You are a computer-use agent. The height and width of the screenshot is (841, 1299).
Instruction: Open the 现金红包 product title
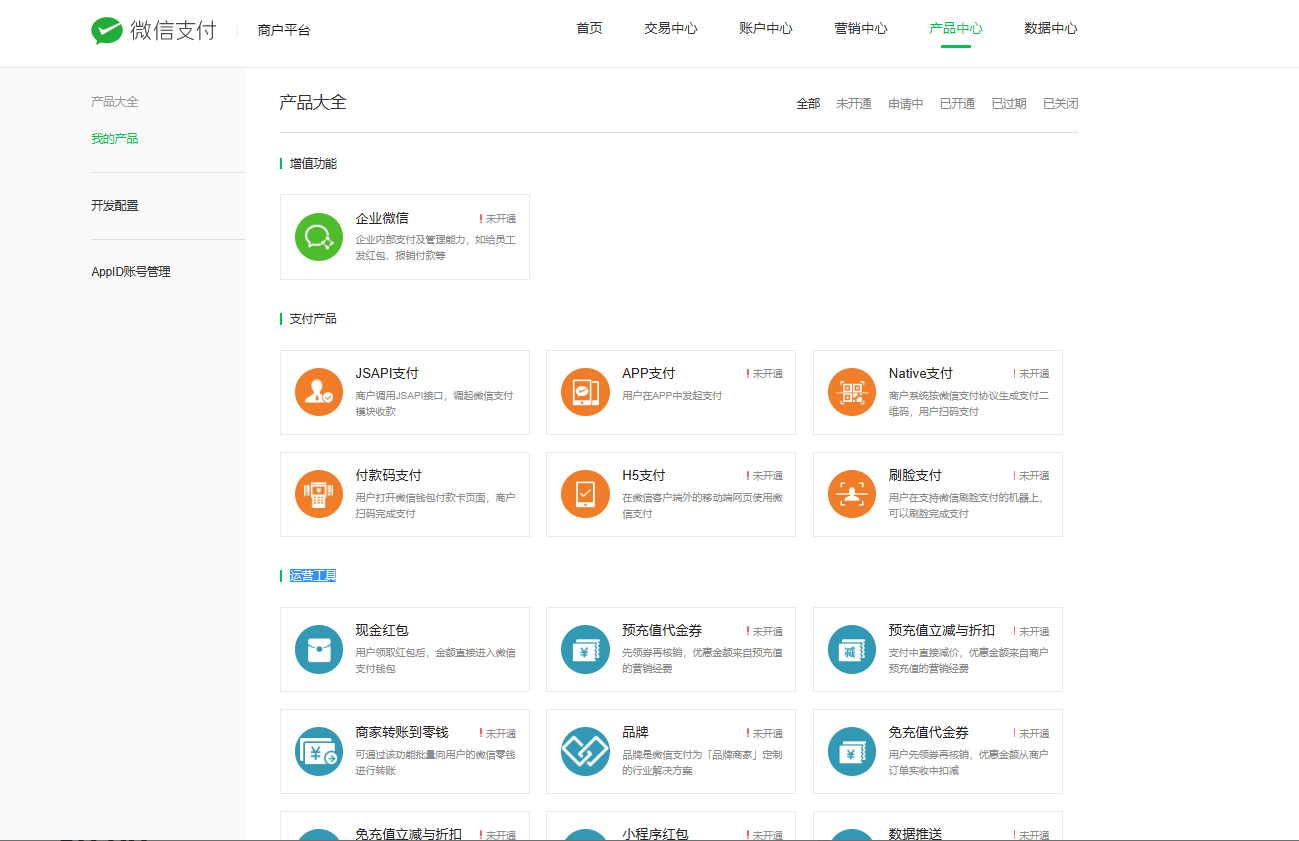point(382,630)
